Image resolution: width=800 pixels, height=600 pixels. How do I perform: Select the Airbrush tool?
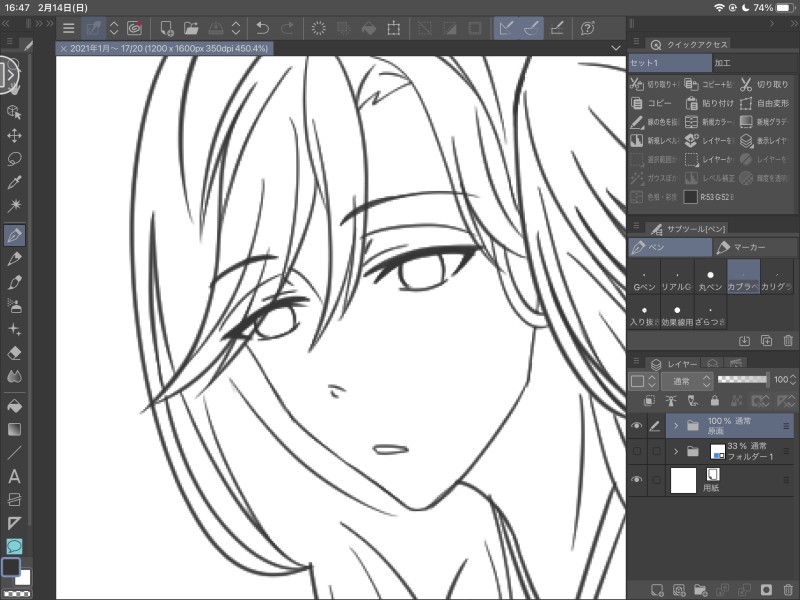pyautogui.click(x=14, y=306)
